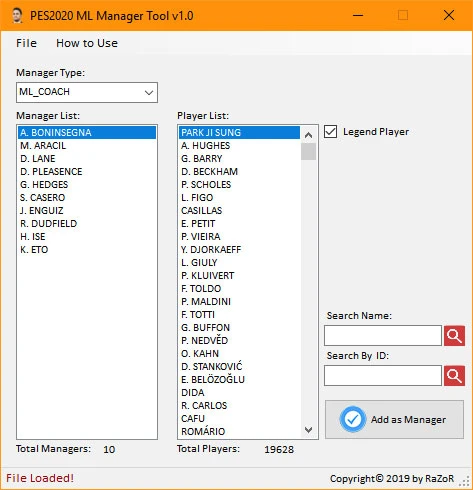Open the File menu
473x490 pixels.
coord(26,43)
